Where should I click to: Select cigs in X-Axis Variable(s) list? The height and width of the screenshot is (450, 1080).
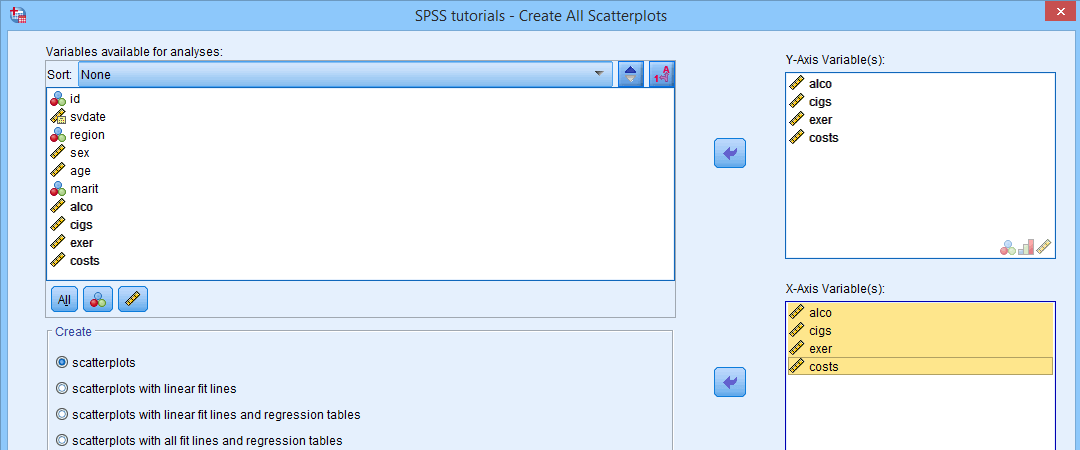920,330
